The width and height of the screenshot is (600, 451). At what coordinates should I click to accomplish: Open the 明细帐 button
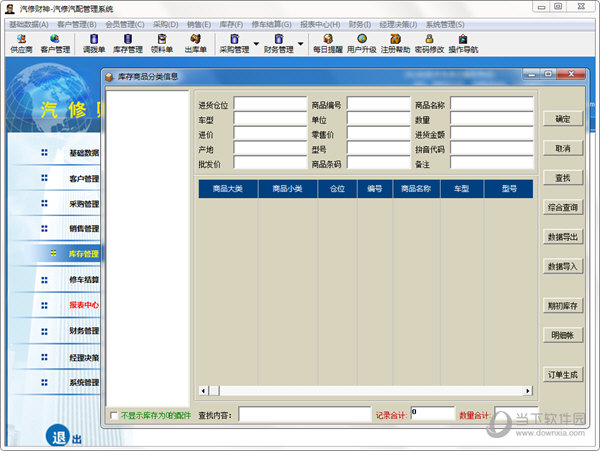click(563, 335)
